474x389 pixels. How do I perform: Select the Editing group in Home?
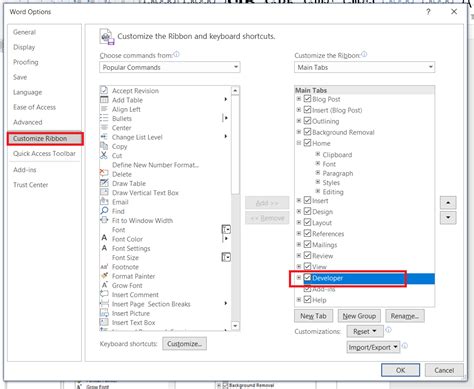point(333,192)
